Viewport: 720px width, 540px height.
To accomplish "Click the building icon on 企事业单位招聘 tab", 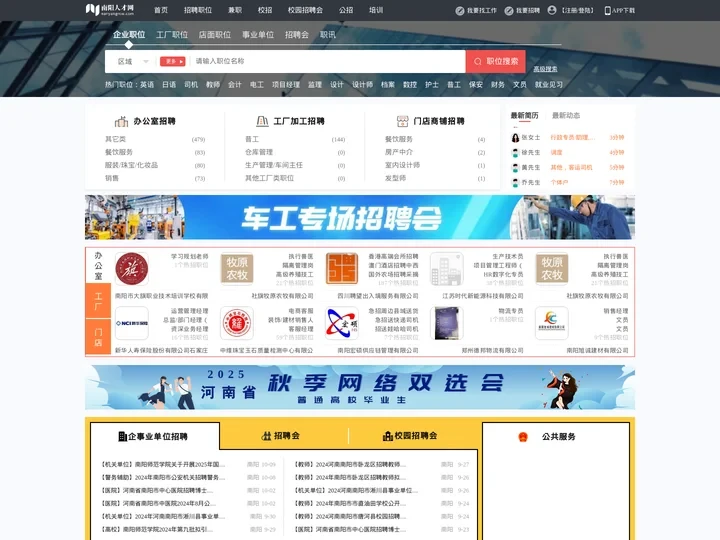I will pyautogui.click(x=122, y=436).
